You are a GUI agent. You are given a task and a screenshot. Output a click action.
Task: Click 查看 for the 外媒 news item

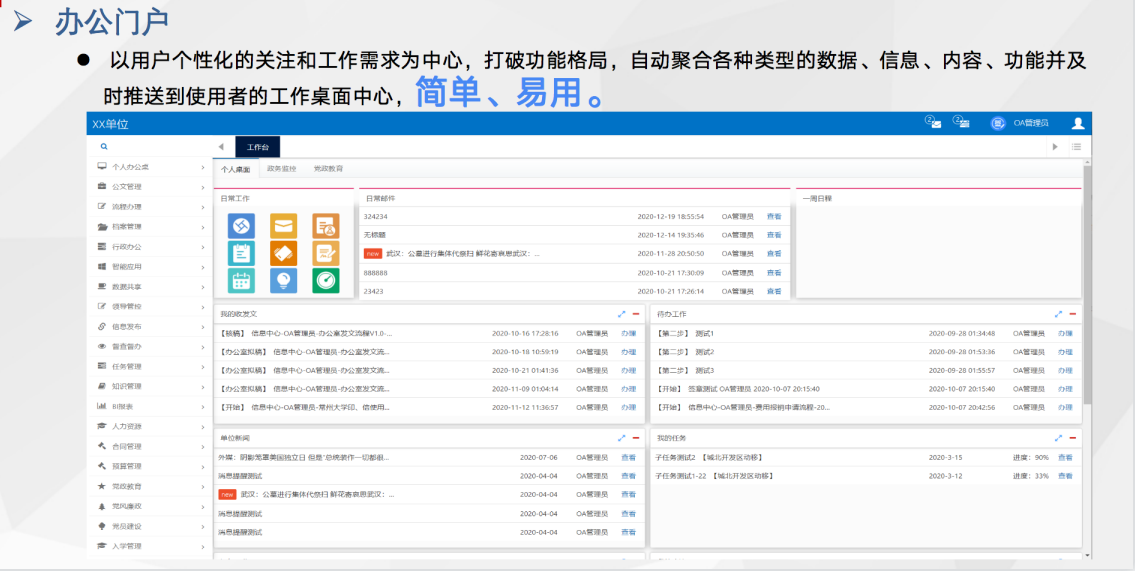pos(628,457)
